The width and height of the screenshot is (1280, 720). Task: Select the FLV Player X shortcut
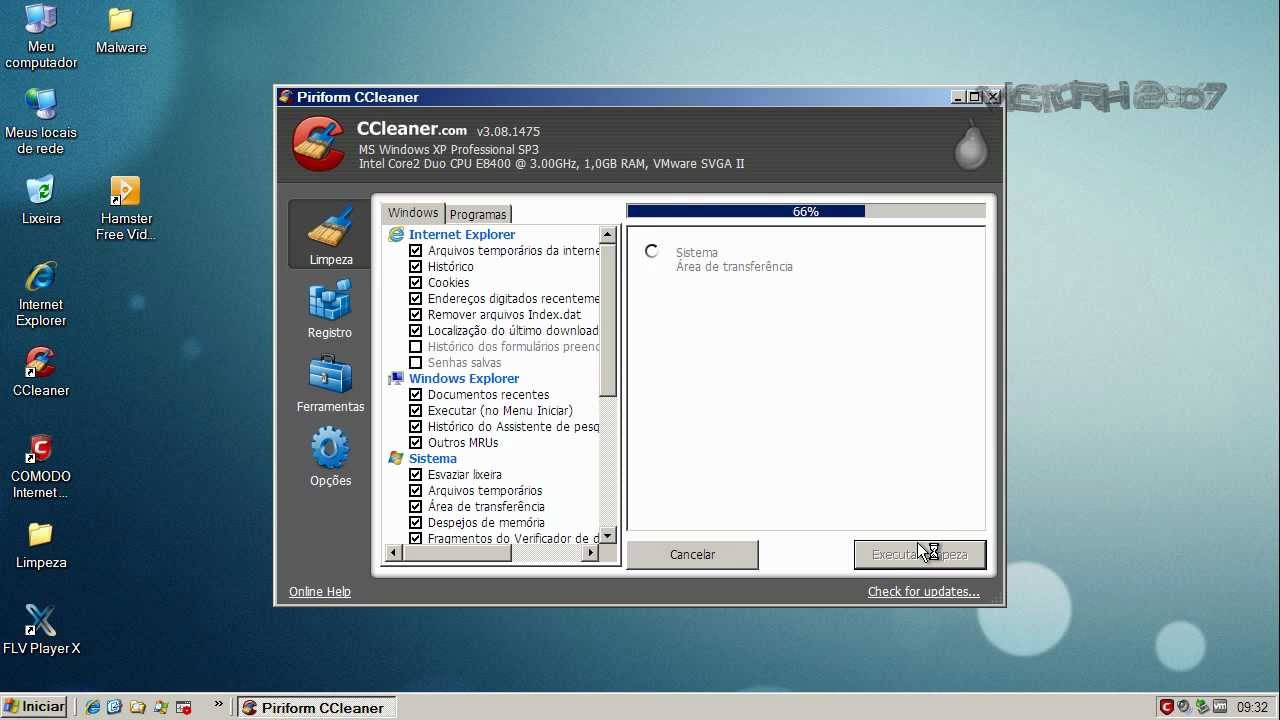41,630
